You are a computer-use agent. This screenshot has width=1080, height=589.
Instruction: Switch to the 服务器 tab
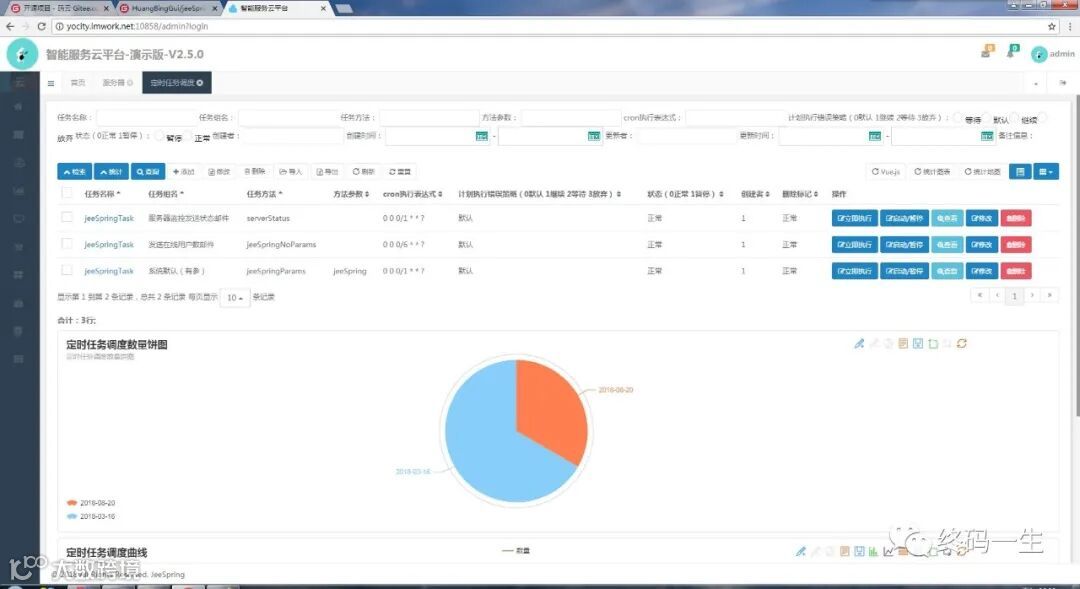point(117,83)
